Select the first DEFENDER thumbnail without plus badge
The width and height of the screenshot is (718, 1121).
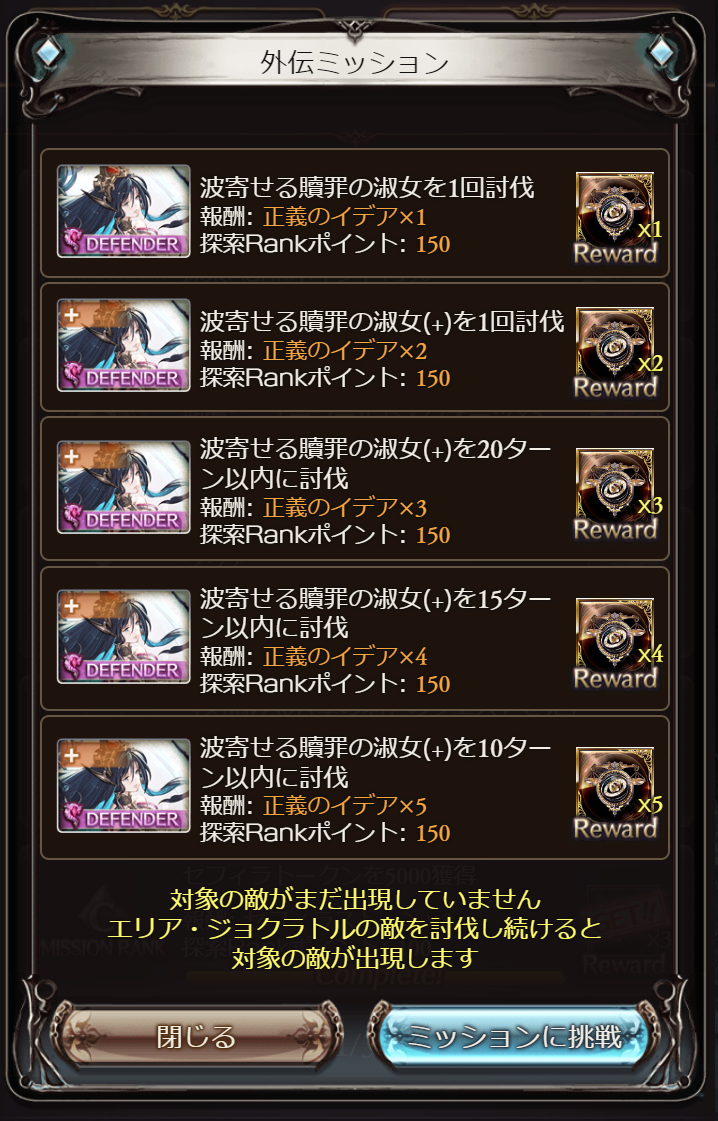[x=124, y=211]
